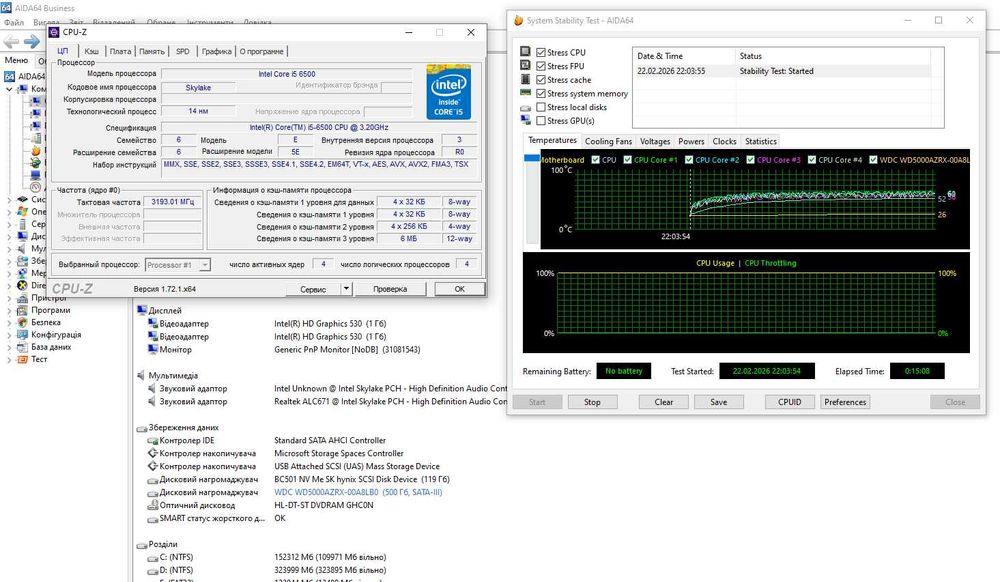Toggle the CPU Core #2 graph checkbox

point(689,159)
